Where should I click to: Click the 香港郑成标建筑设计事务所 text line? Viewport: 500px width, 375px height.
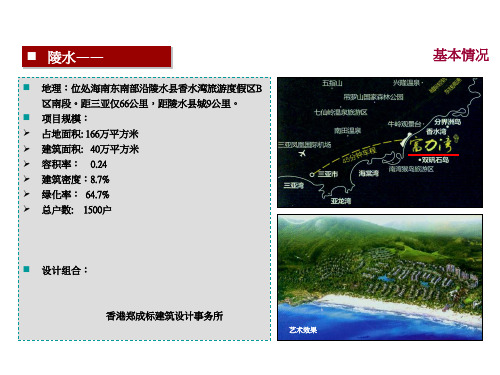coord(164,316)
